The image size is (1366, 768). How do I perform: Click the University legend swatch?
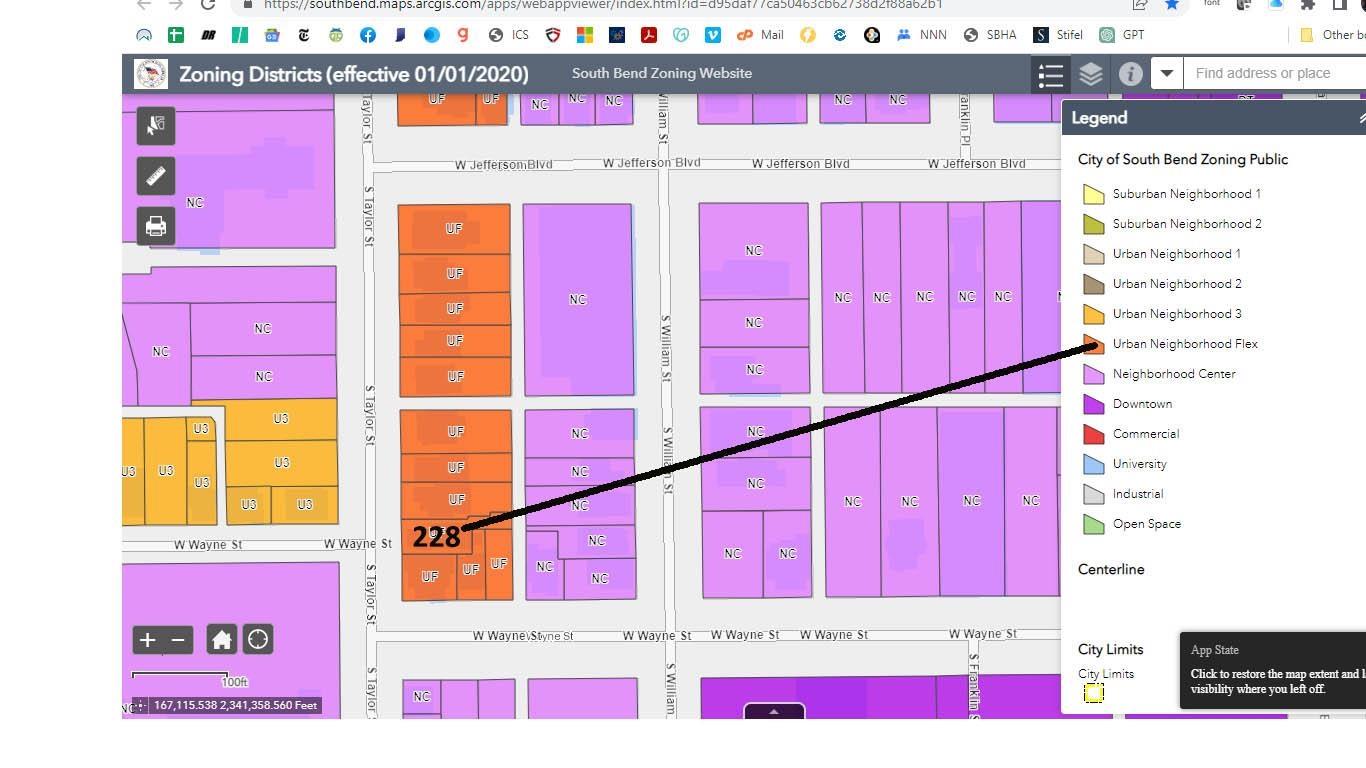click(x=1093, y=464)
